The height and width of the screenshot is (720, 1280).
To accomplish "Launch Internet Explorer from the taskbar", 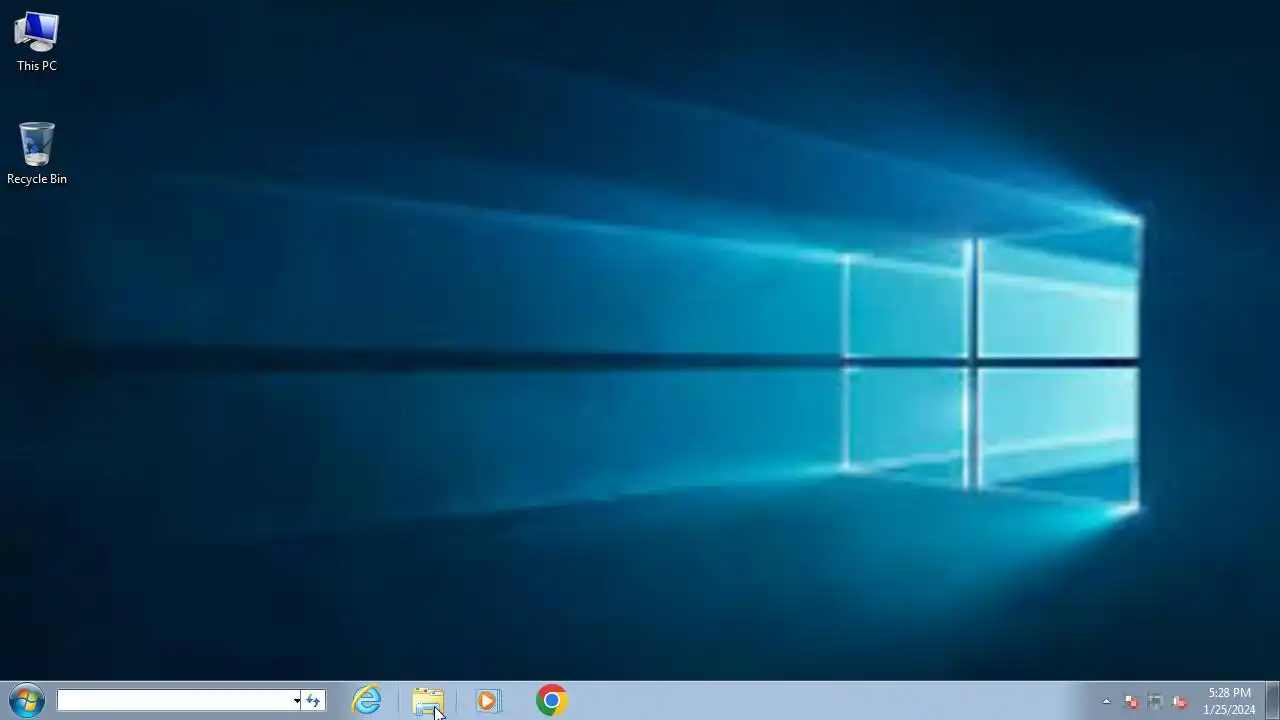I will click(x=367, y=701).
